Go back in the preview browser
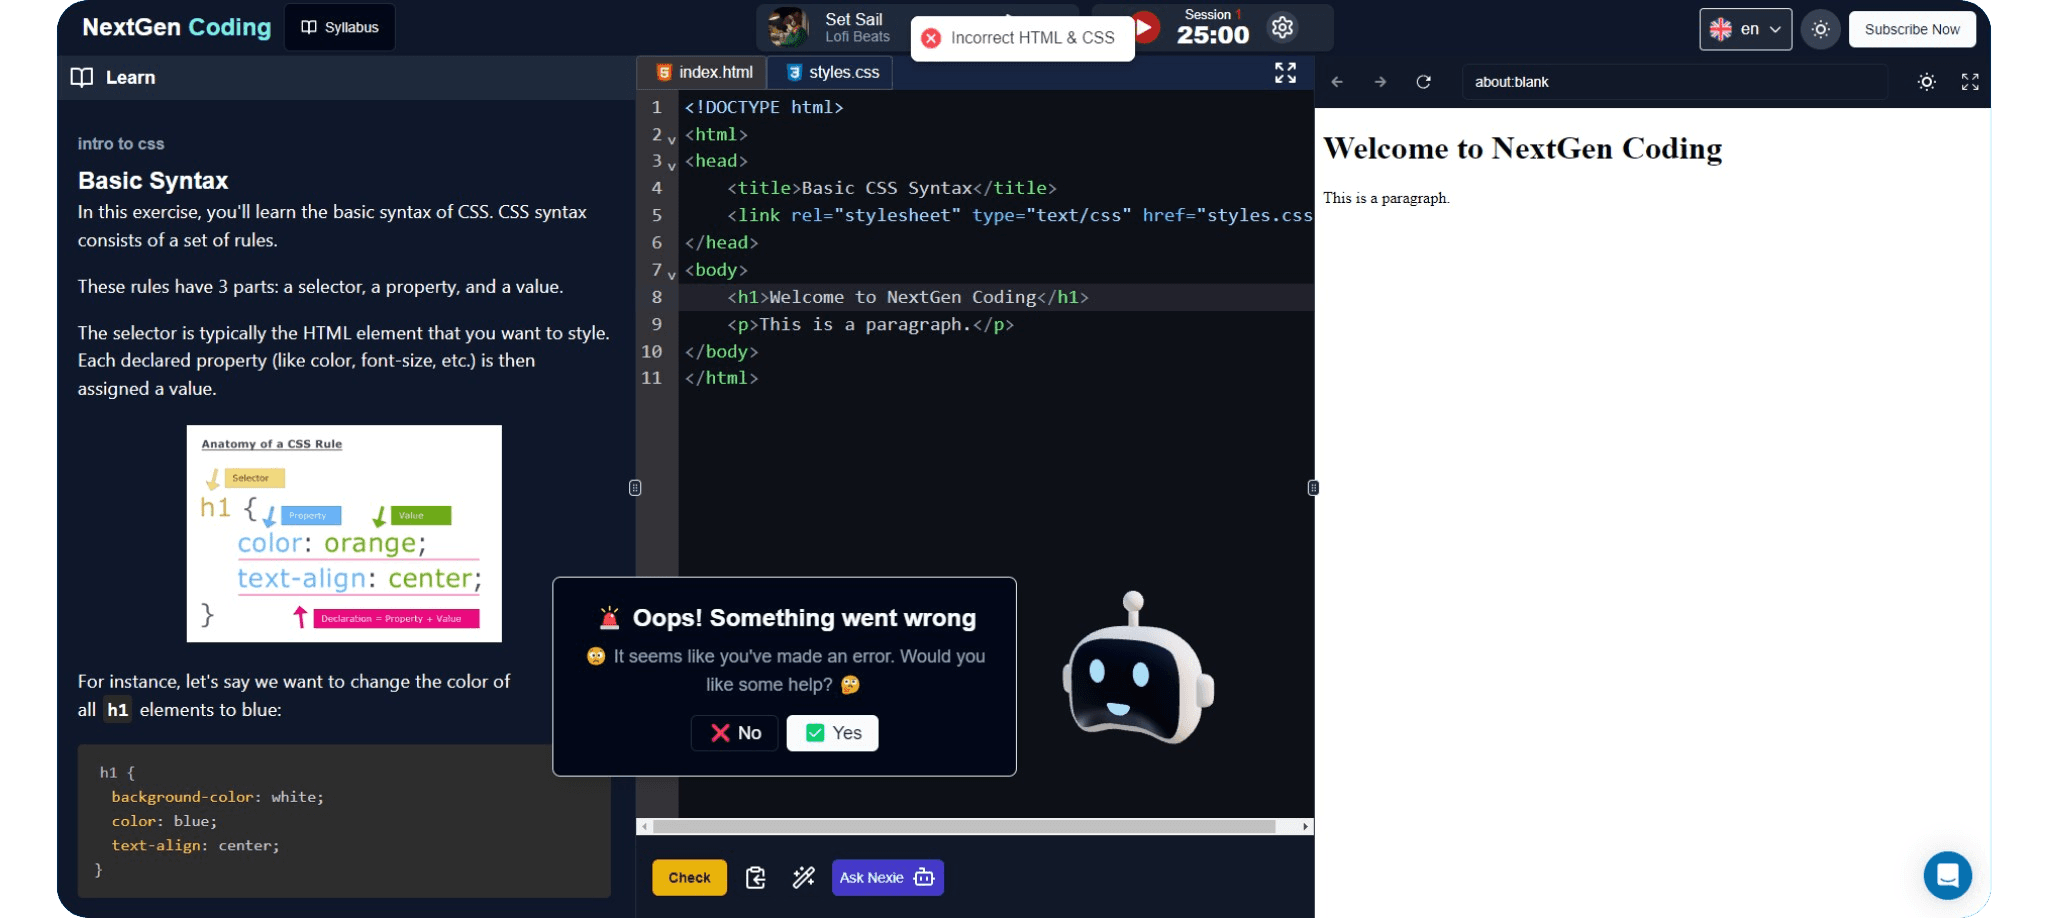 tap(1337, 82)
